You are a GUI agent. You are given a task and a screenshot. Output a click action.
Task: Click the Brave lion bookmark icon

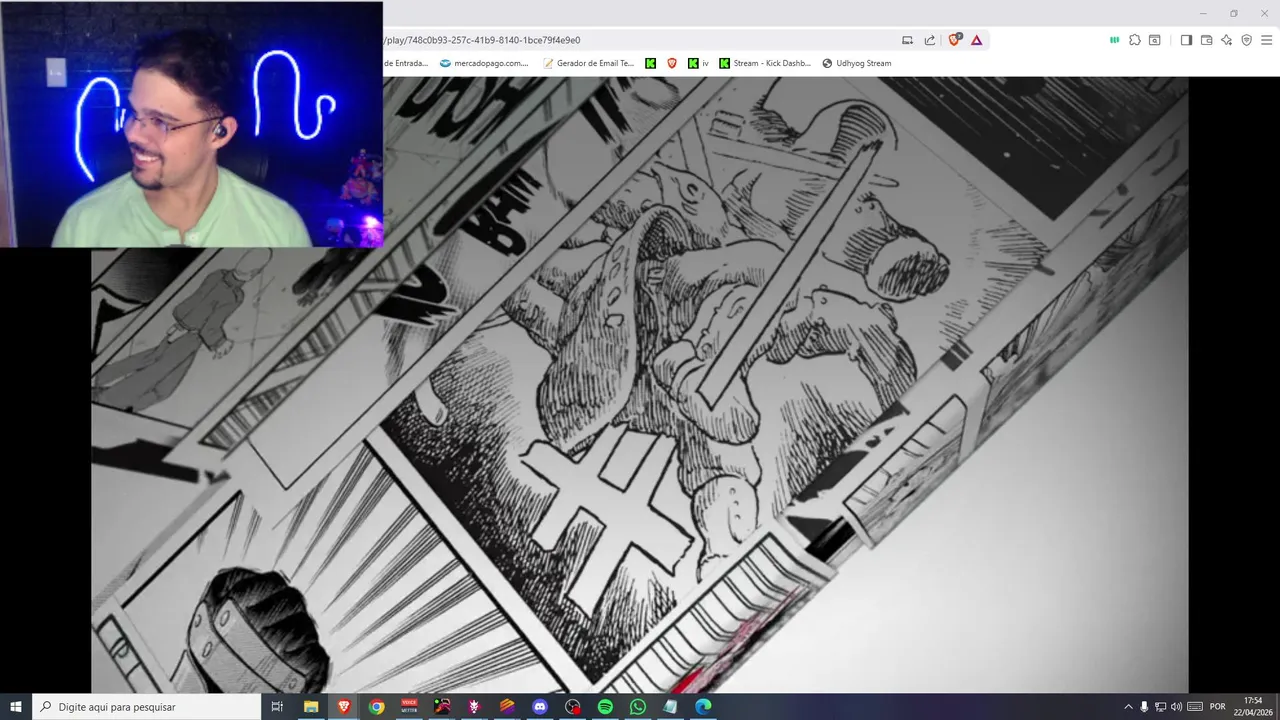click(672, 63)
